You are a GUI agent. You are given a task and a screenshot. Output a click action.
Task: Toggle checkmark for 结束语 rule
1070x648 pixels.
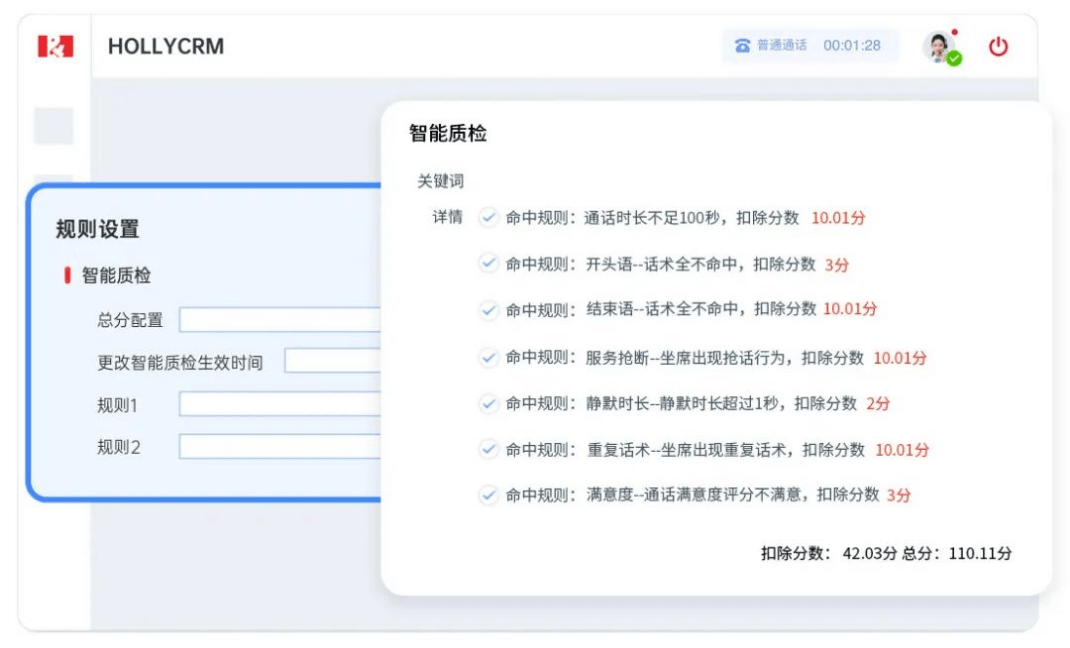pyautogui.click(x=488, y=310)
